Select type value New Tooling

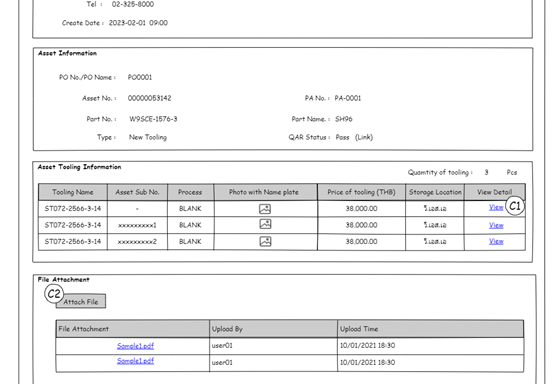click(148, 137)
